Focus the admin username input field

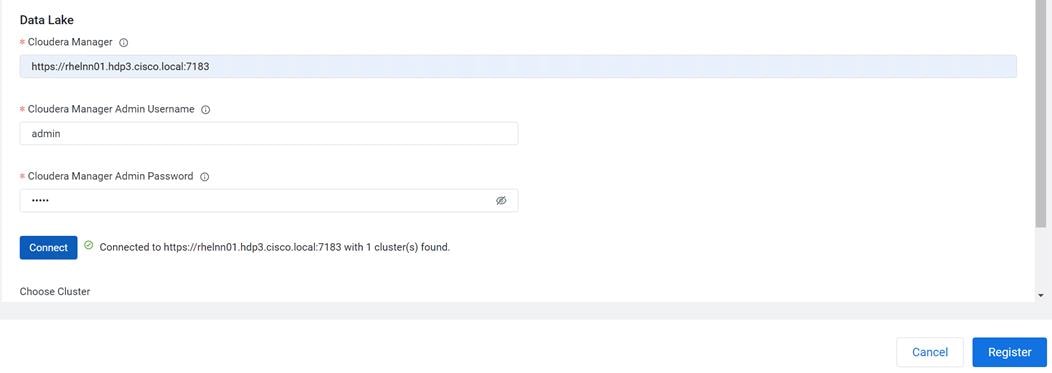tap(268, 134)
